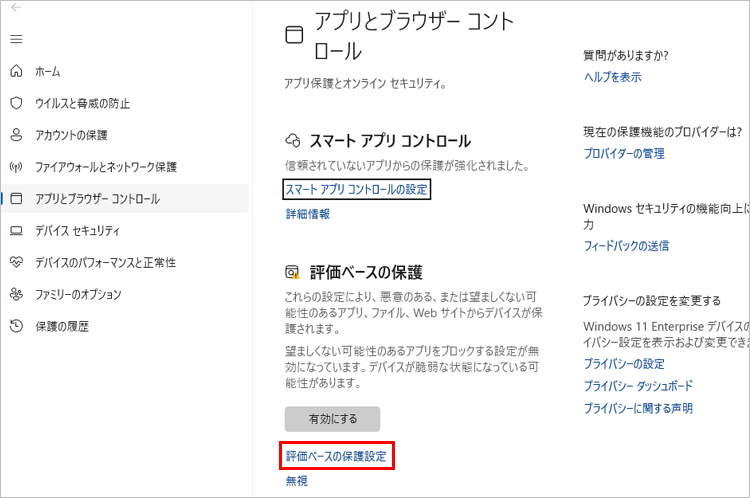Open ファミリーのオプション menu item
This screenshot has height=498, width=750.
click(78, 295)
